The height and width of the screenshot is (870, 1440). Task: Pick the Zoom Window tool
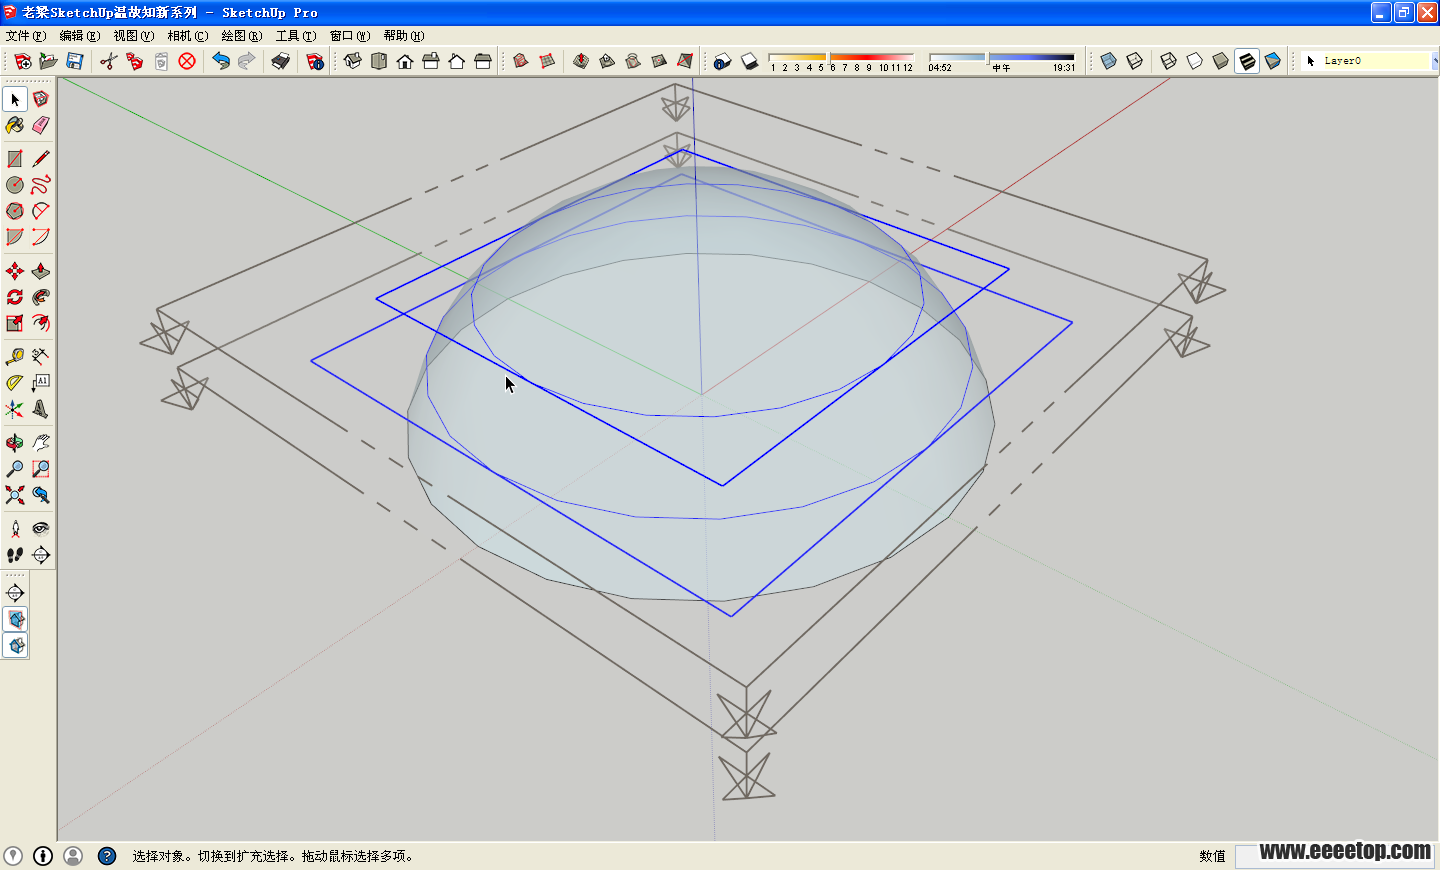coord(41,469)
